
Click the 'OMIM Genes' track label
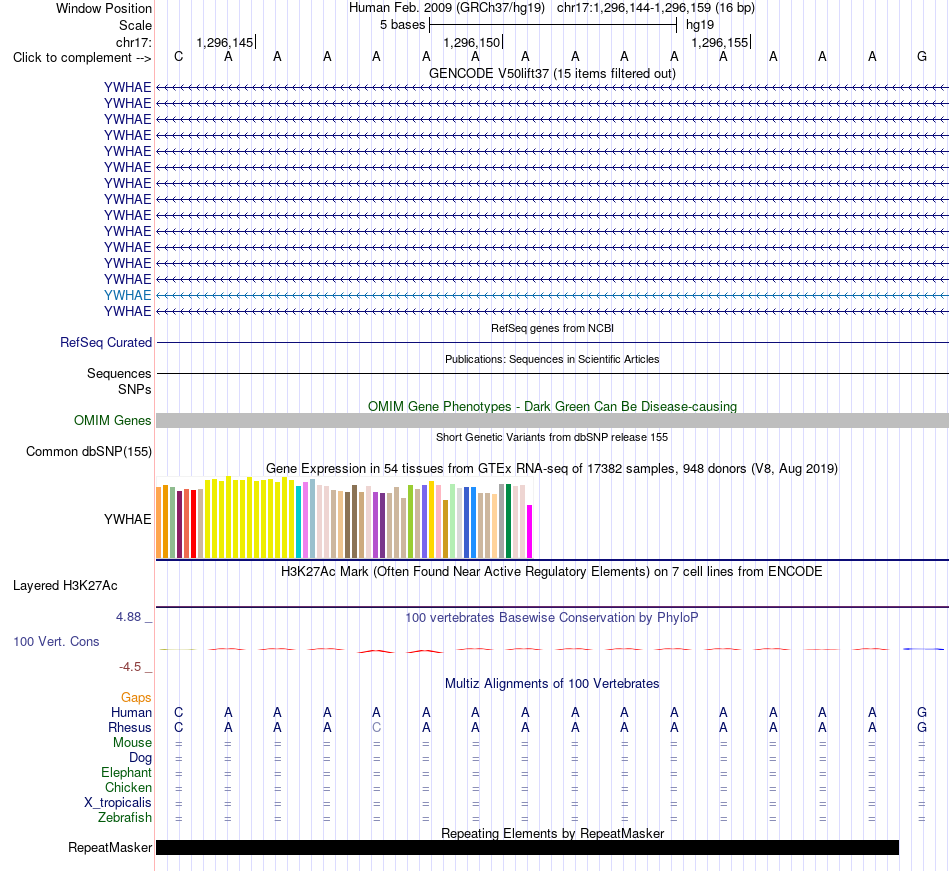point(113,420)
